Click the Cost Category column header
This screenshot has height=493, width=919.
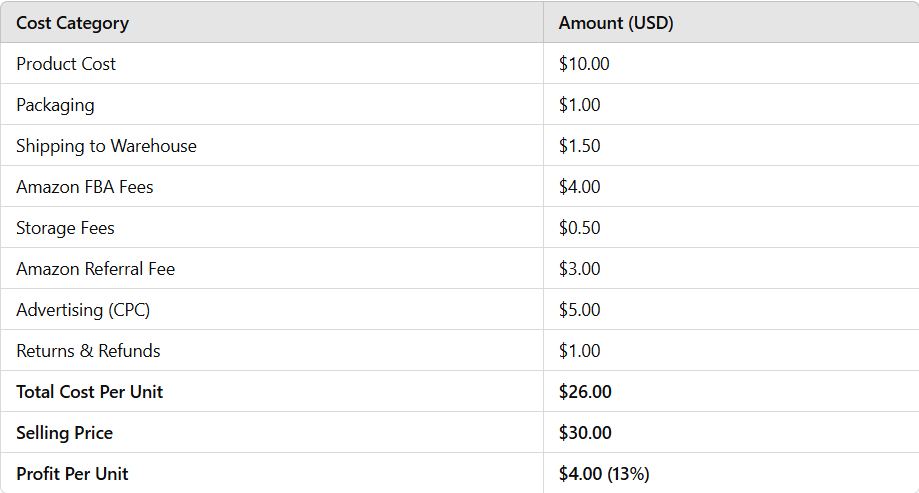coord(73,23)
